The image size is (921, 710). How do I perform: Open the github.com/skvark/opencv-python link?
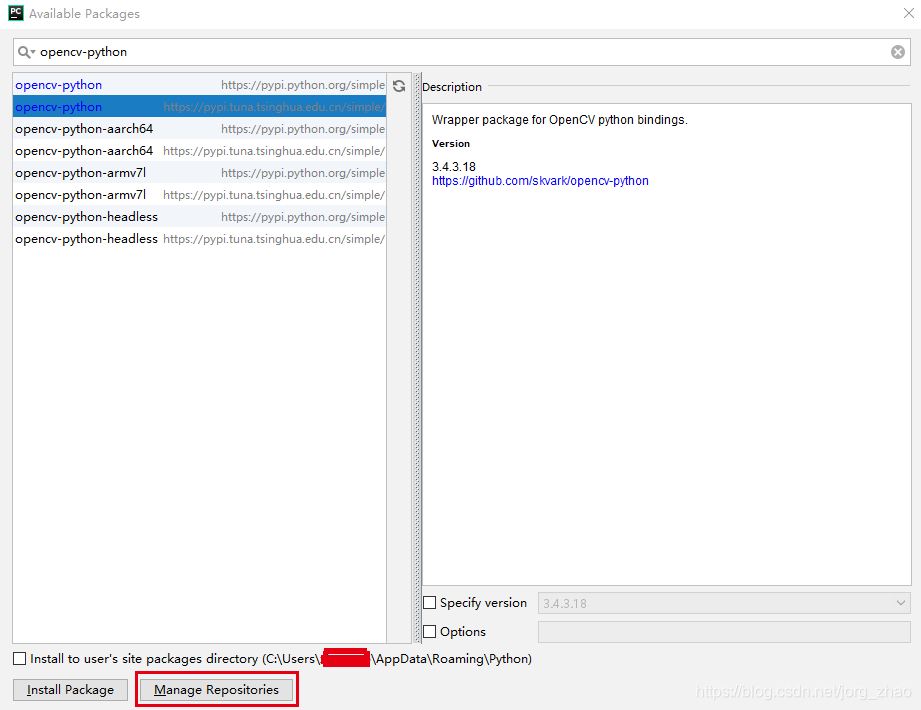(540, 181)
